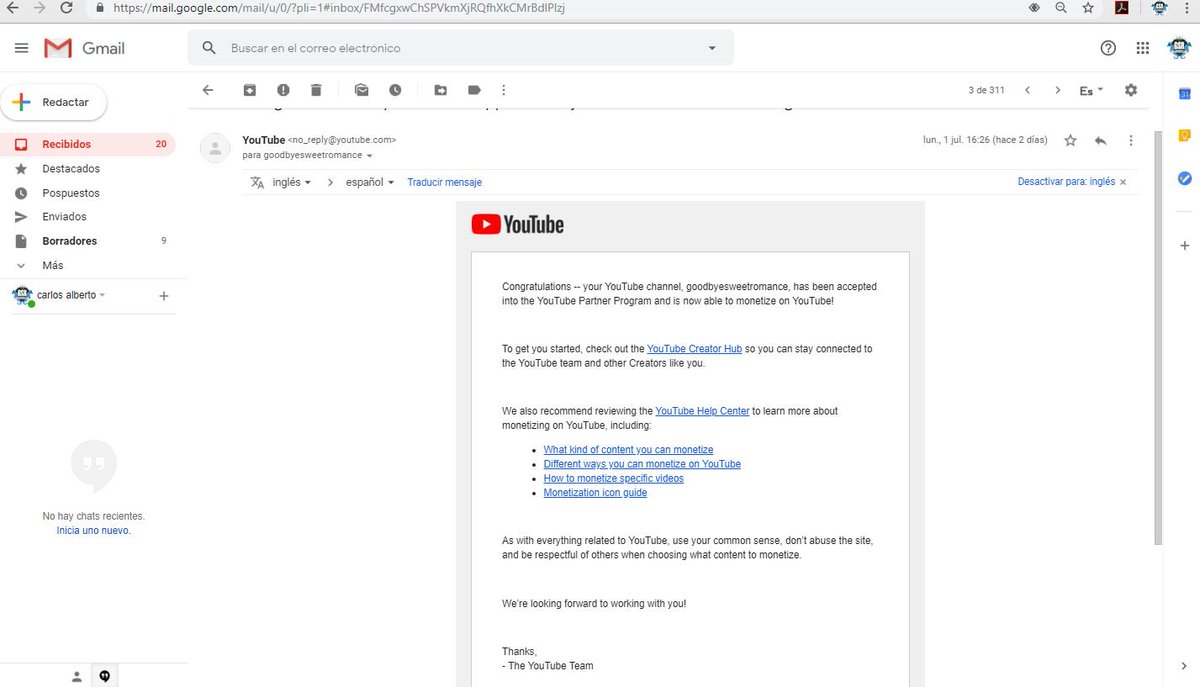
Task: Open the YouTube Help Center link
Action: 702,411
